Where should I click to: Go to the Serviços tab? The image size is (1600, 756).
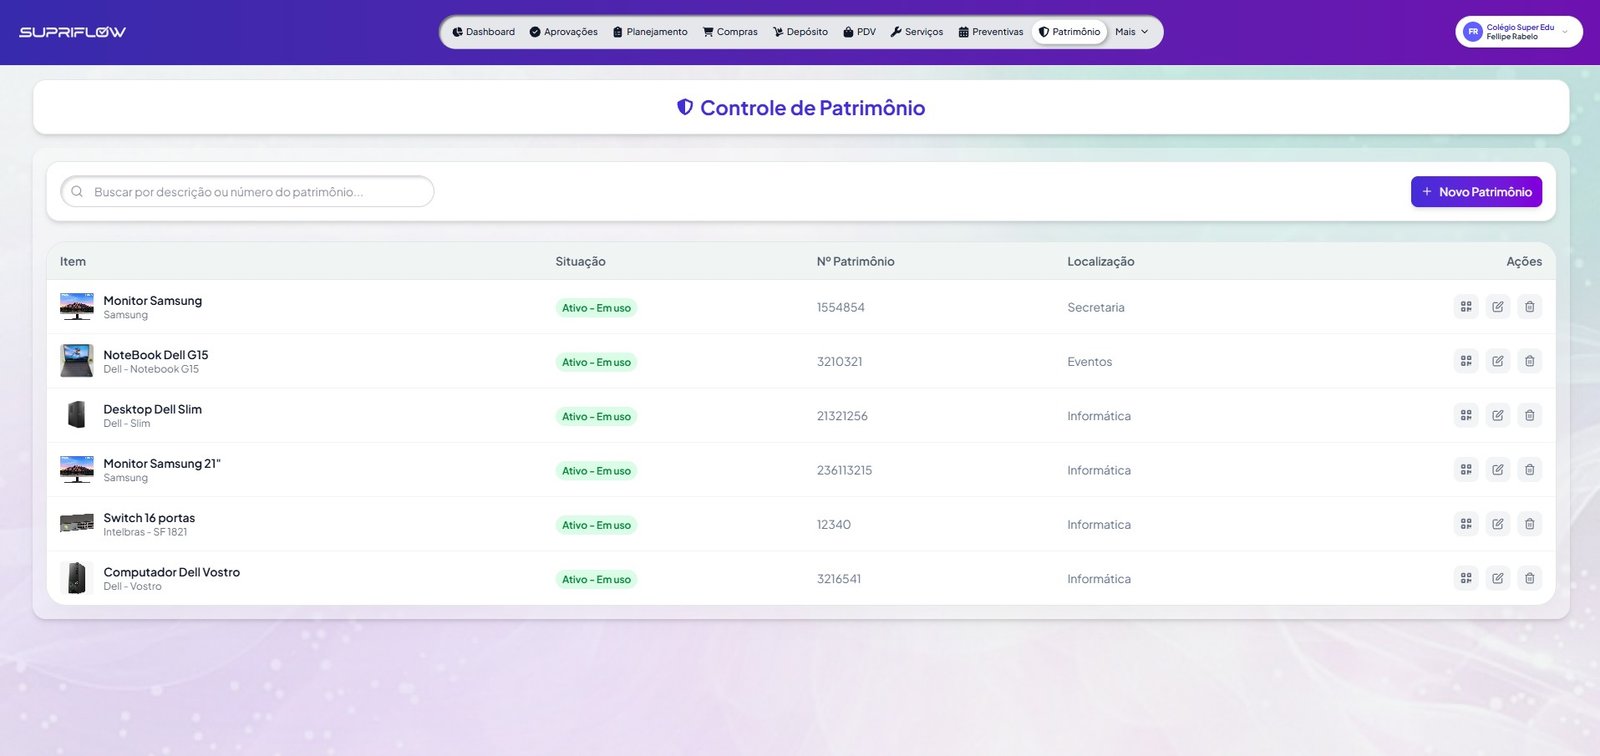917,32
